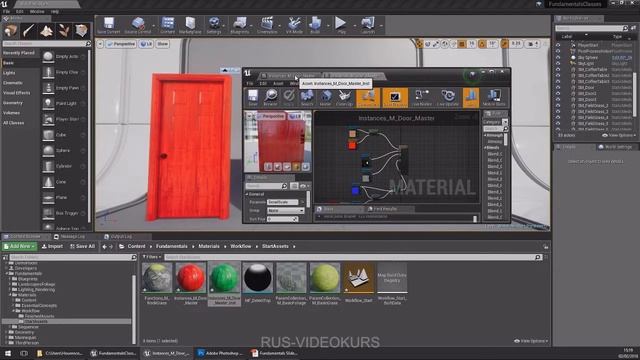
Task: Select the Paint mode brush icon
Action: (28, 31)
